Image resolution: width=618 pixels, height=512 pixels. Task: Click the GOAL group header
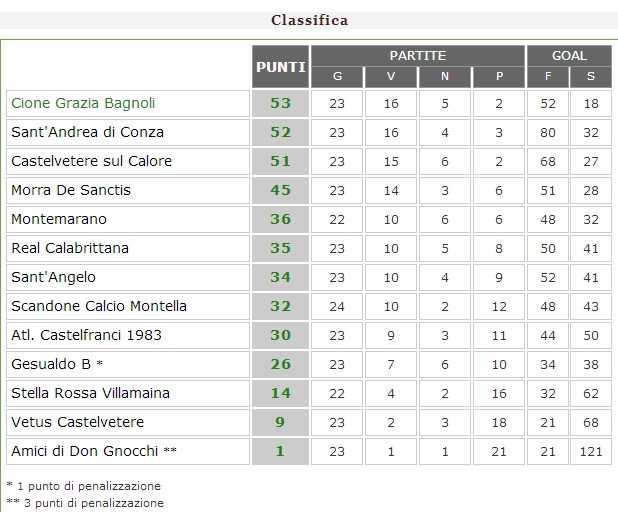[x=570, y=56]
